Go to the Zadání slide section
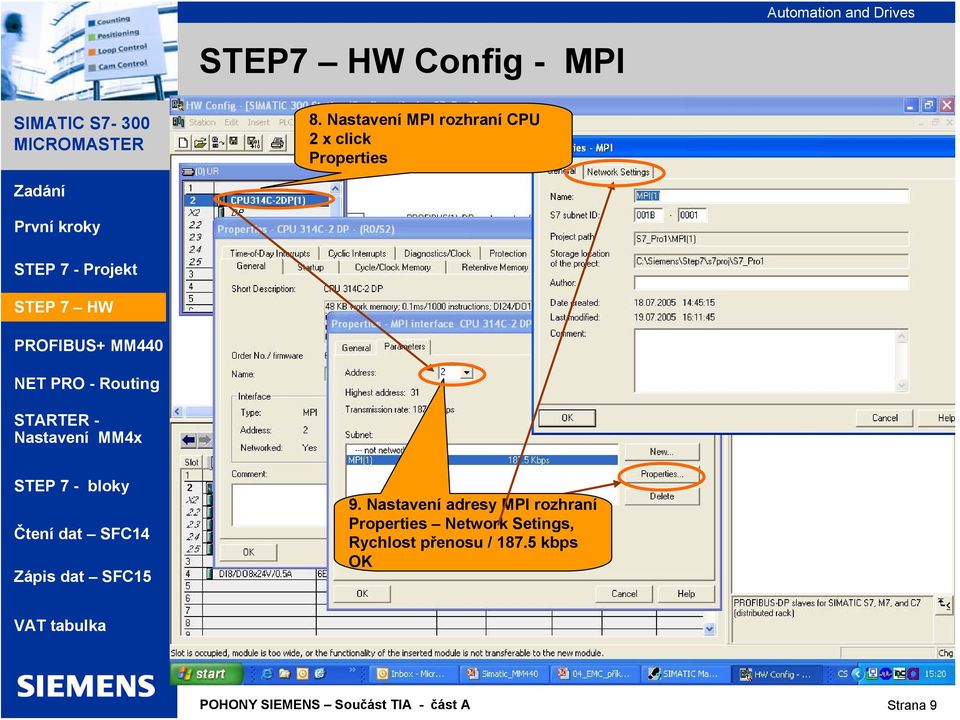This screenshot has width=960, height=720. 39,191
